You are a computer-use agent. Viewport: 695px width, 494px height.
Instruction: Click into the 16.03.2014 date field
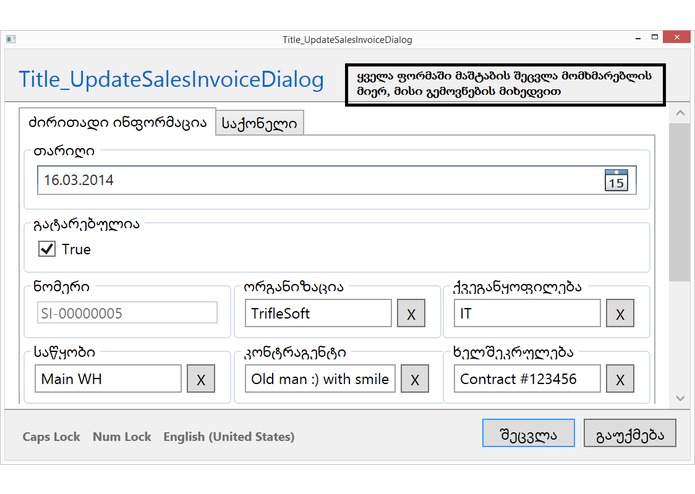pos(337,180)
